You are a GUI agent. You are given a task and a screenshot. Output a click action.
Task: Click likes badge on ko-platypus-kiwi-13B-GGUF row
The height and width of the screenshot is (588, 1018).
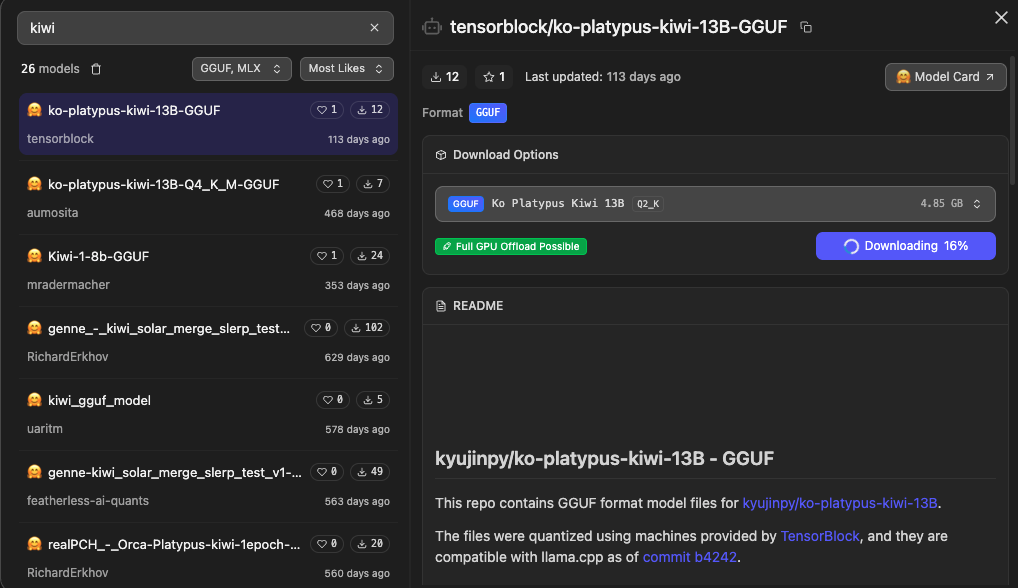[327, 110]
